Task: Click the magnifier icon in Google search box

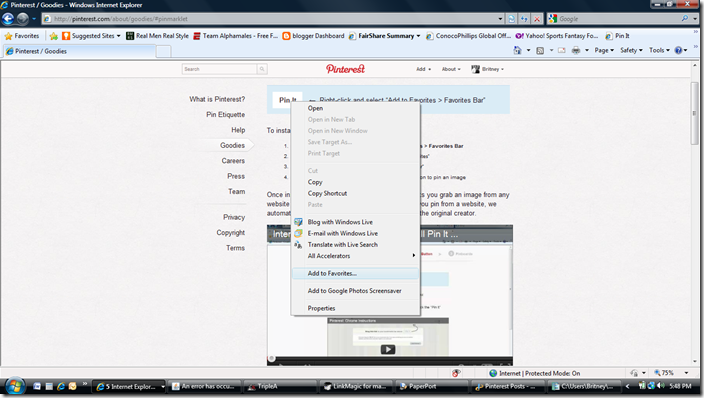Action: [685, 18]
